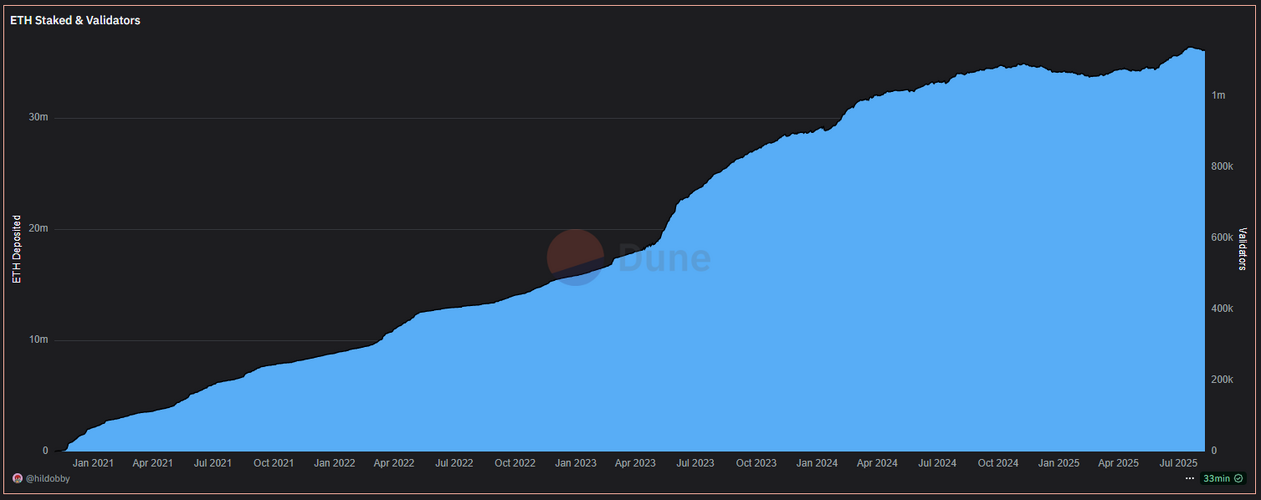Select the ETH Deposited axis label

(x=16, y=249)
